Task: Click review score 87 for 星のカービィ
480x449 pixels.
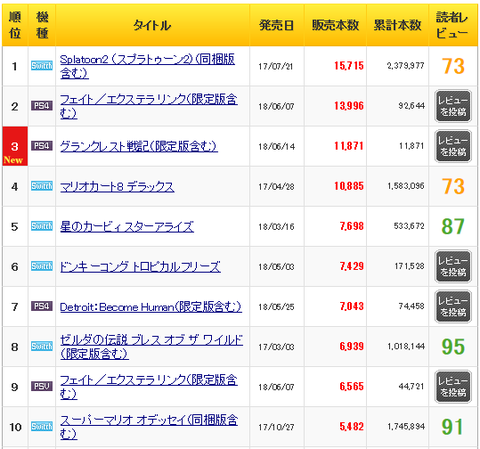Action: click(453, 226)
